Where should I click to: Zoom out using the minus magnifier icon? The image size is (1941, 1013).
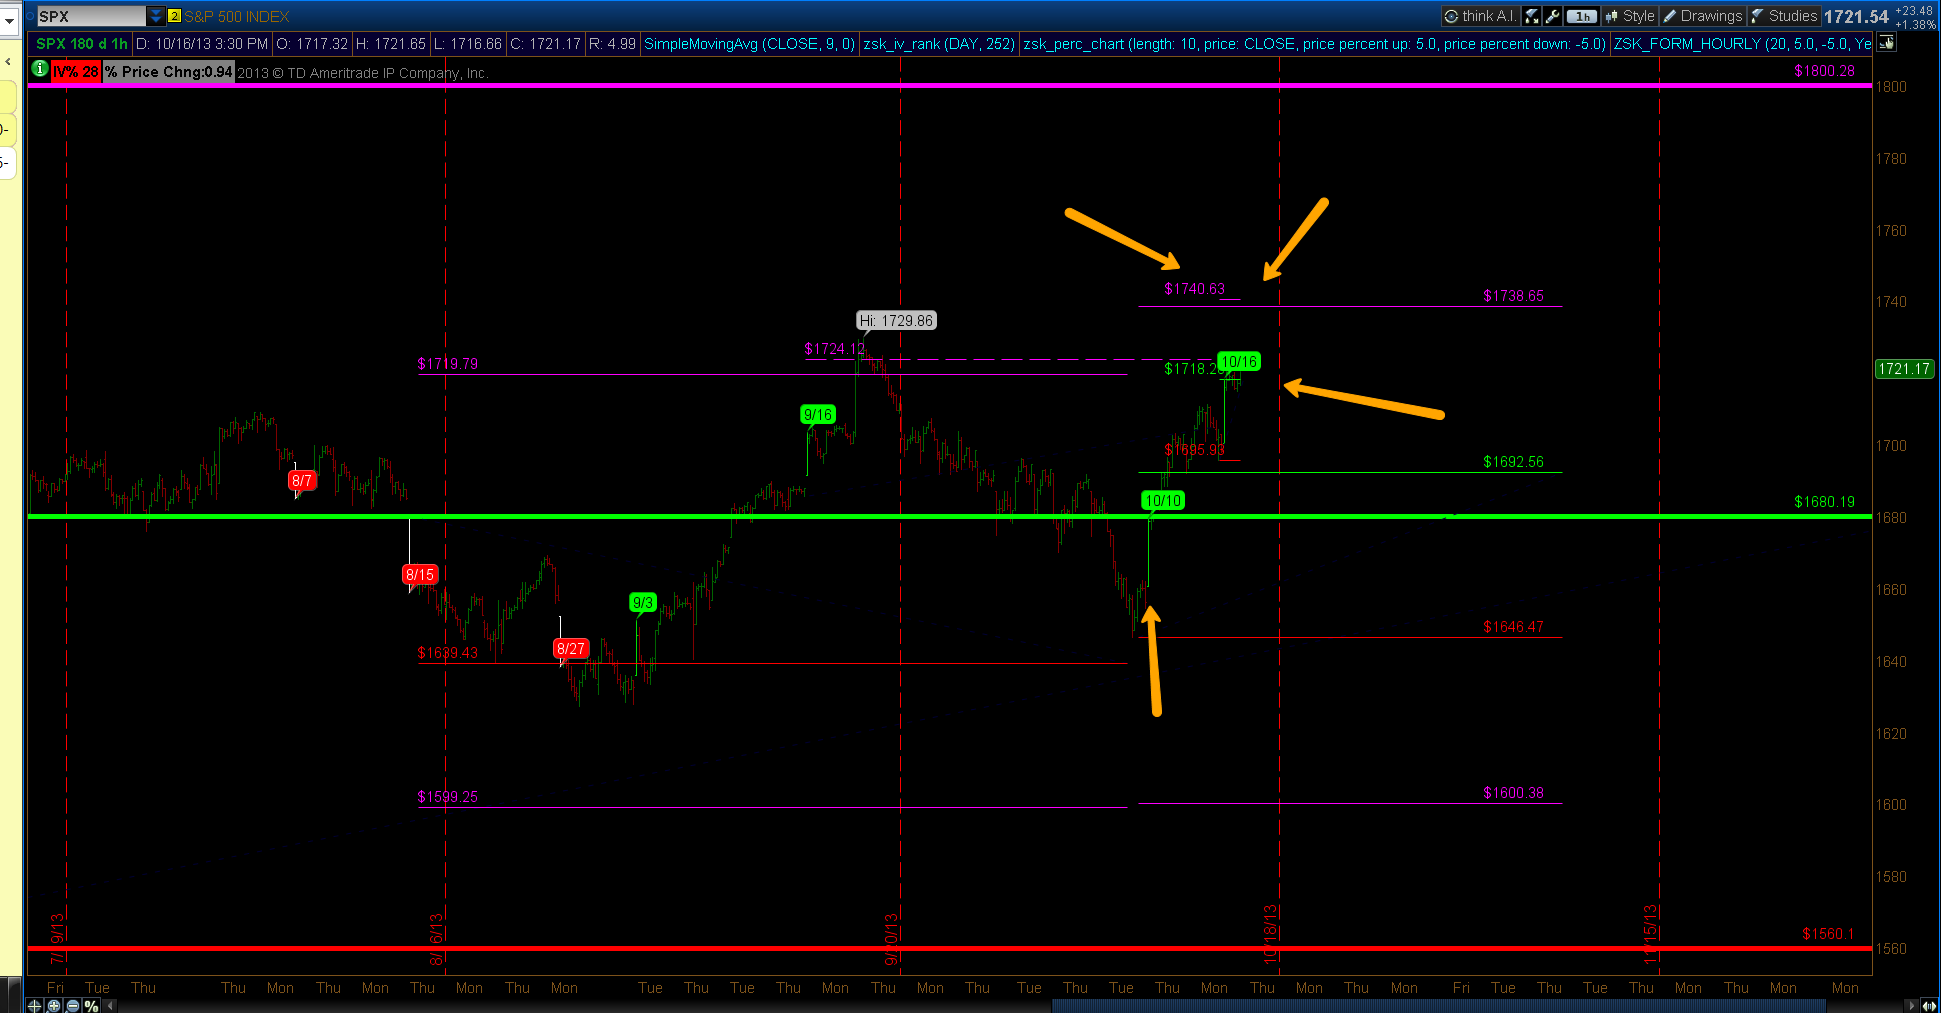[x=72, y=1006]
